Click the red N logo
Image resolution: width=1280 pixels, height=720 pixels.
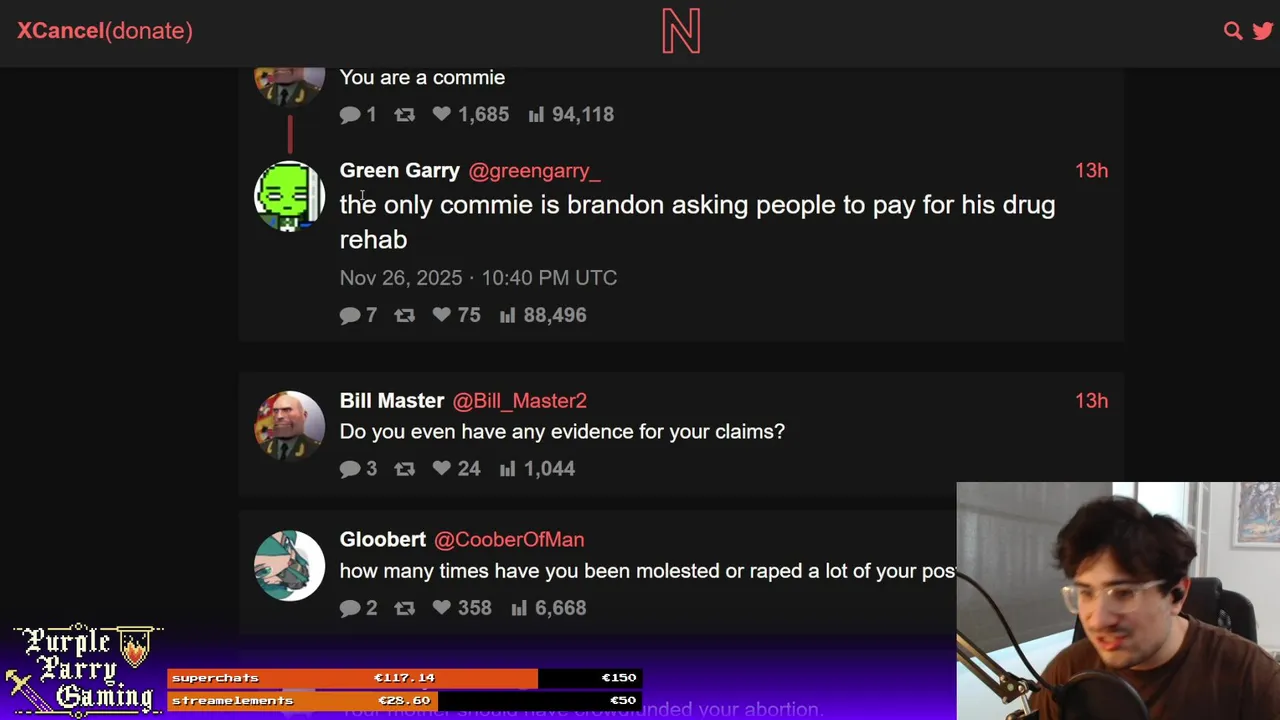[x=681, y=31]
